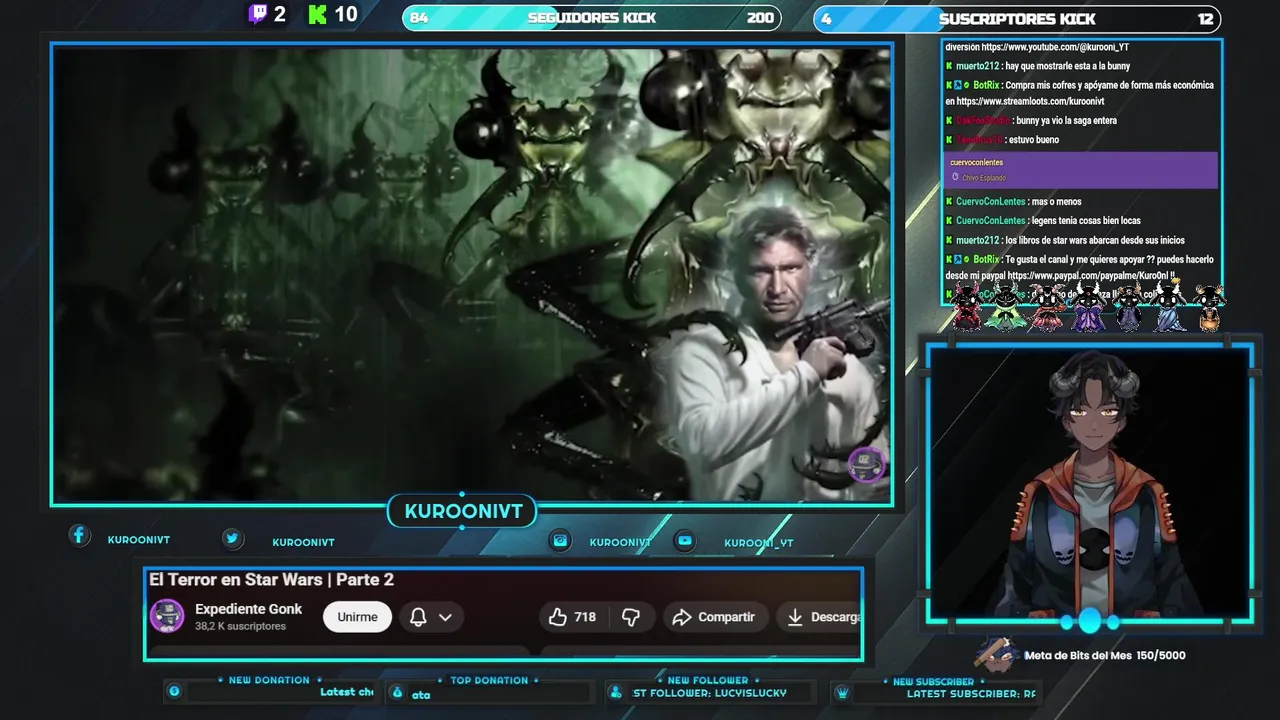Screen dimensions: 1280x720
Task: Click the clock icon beside Chivo Esplando
Action: click(955, 177)
